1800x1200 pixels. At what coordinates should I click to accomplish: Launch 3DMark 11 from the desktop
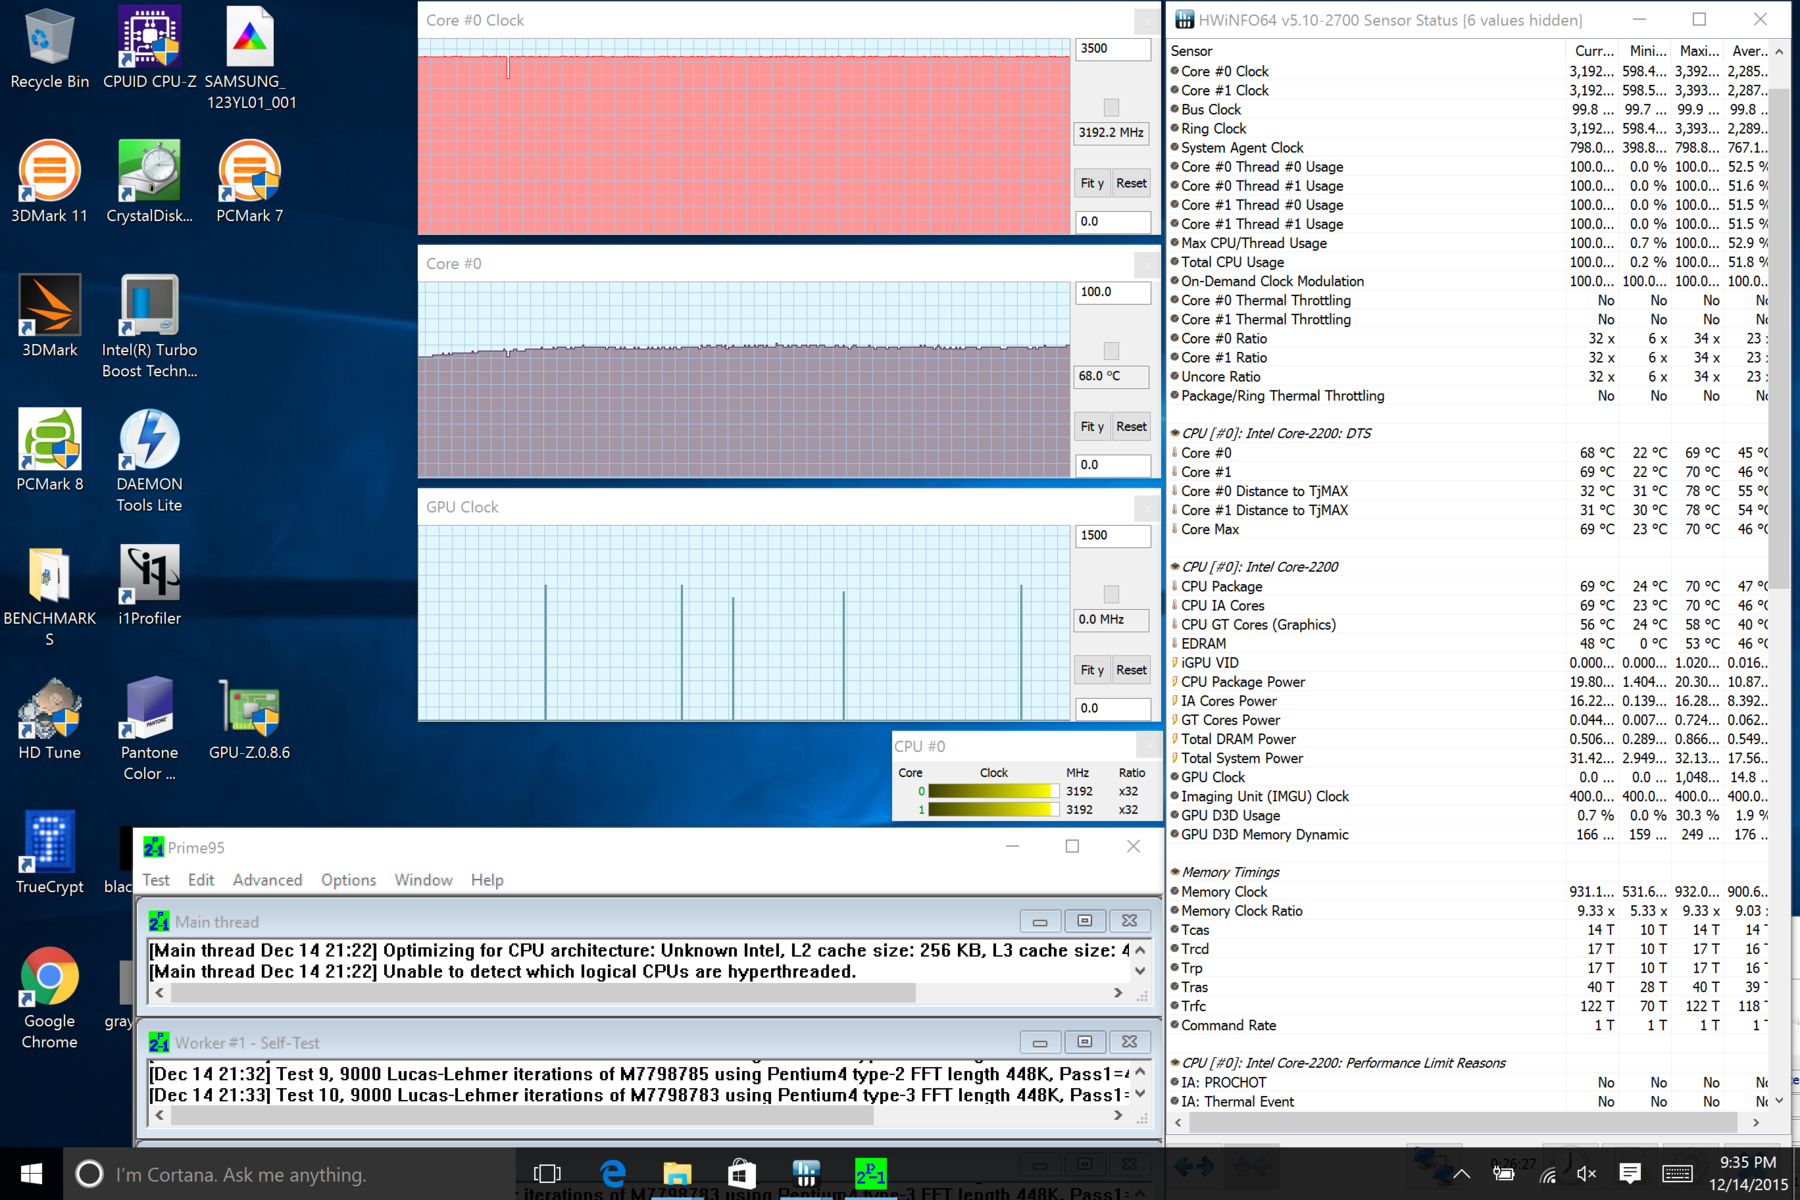pos(49,182)
